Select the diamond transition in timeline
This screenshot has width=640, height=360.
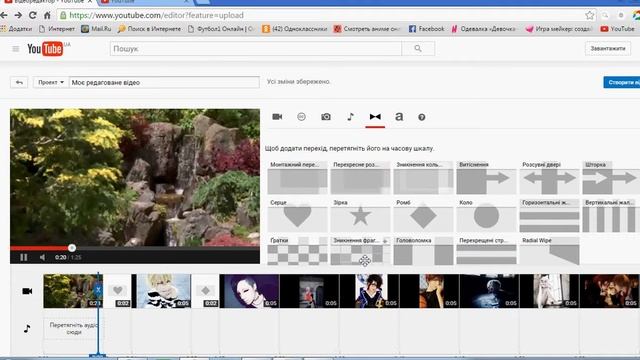tap(205, 291)
